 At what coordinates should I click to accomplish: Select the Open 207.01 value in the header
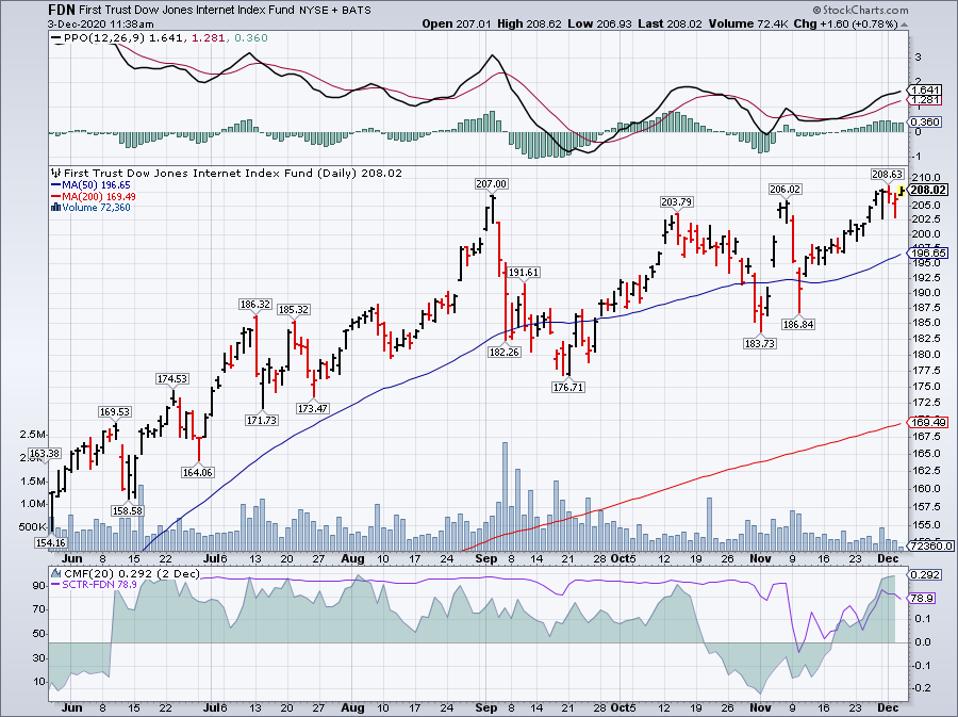[x=456, y=24]
